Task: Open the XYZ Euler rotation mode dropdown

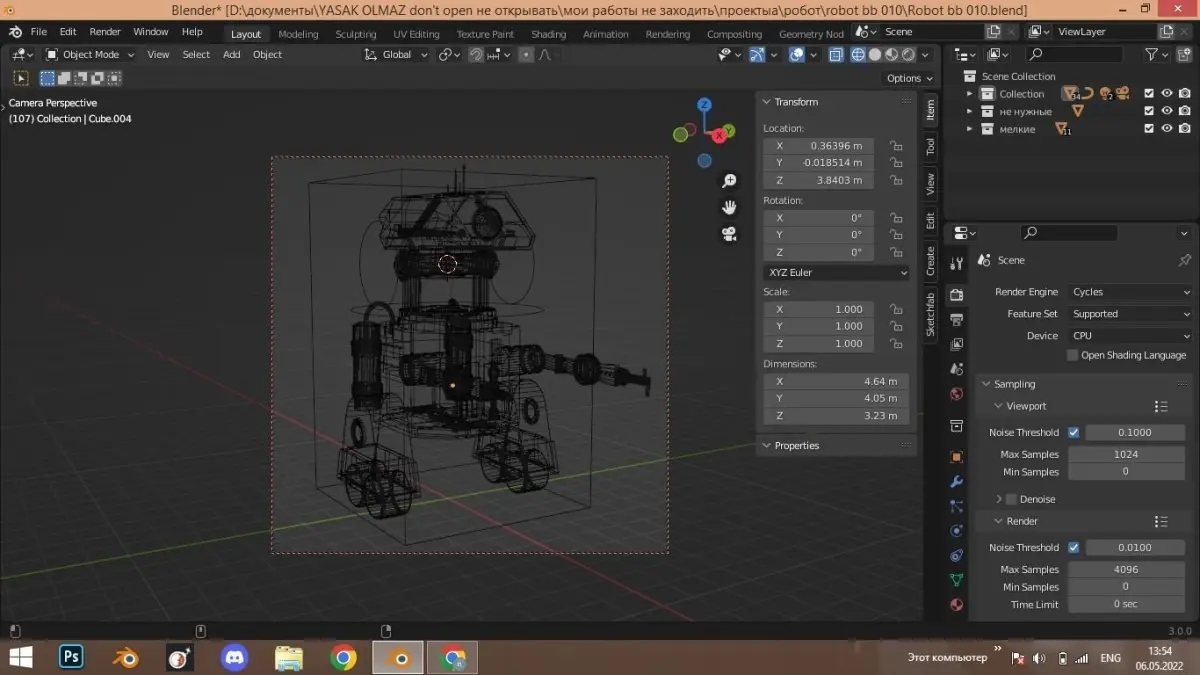Action: tap(836, 272)
